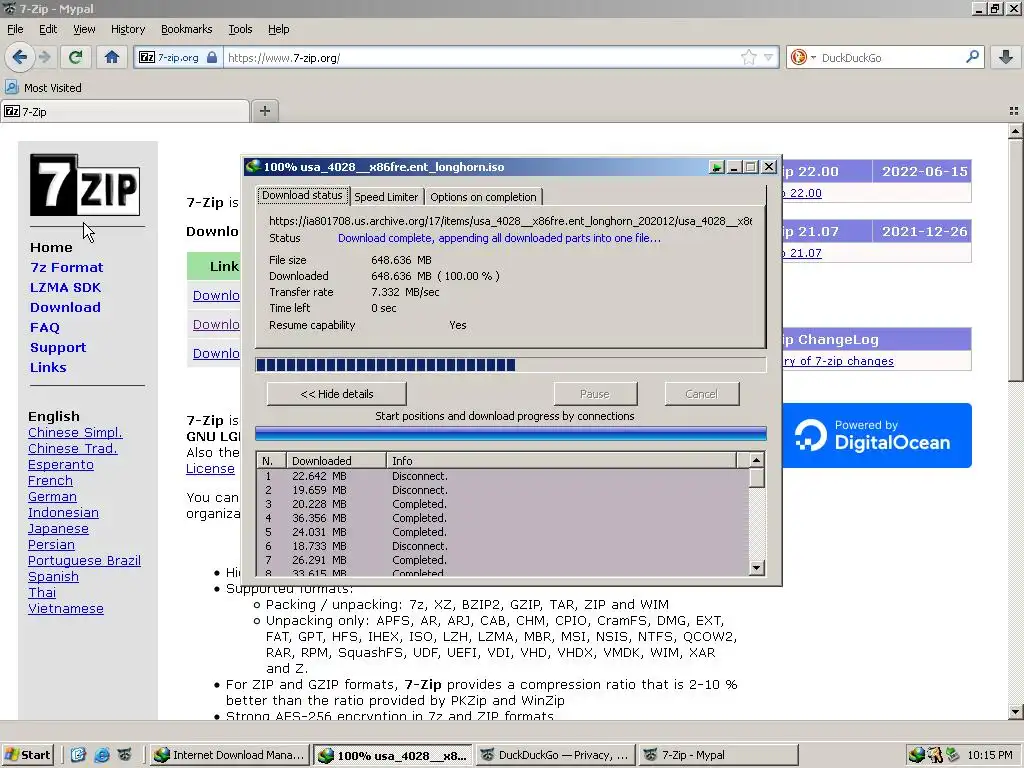This screenshot has width=1024, height=768.
Task: Click the Internet Explorer quick launch icon
Action: pyautogui.click(x=101, y=755)
